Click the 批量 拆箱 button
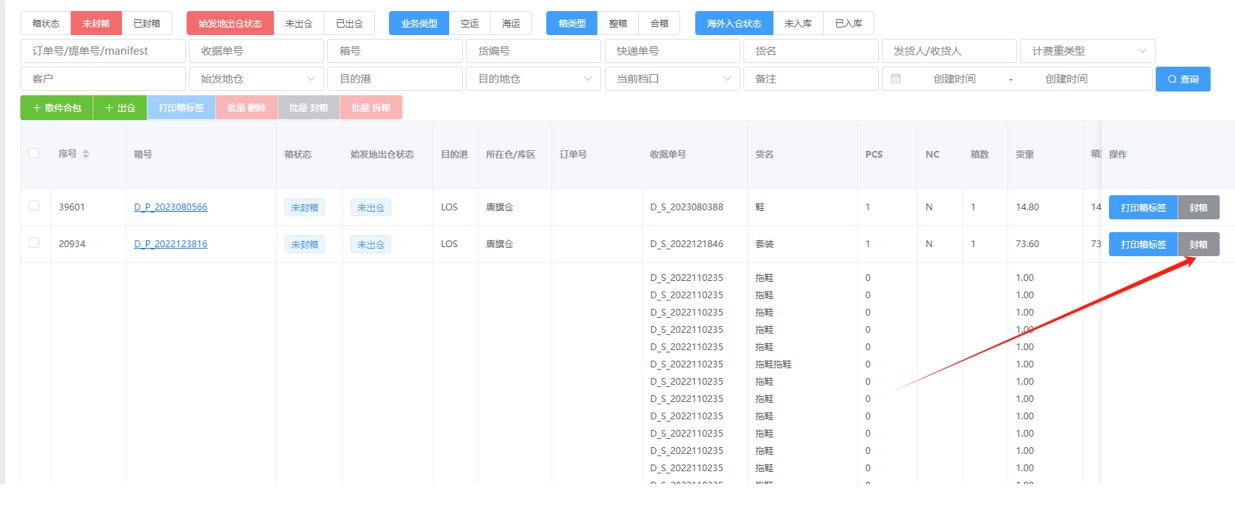1235x509 pixels. pyautogui.click(x=371, y=108)
